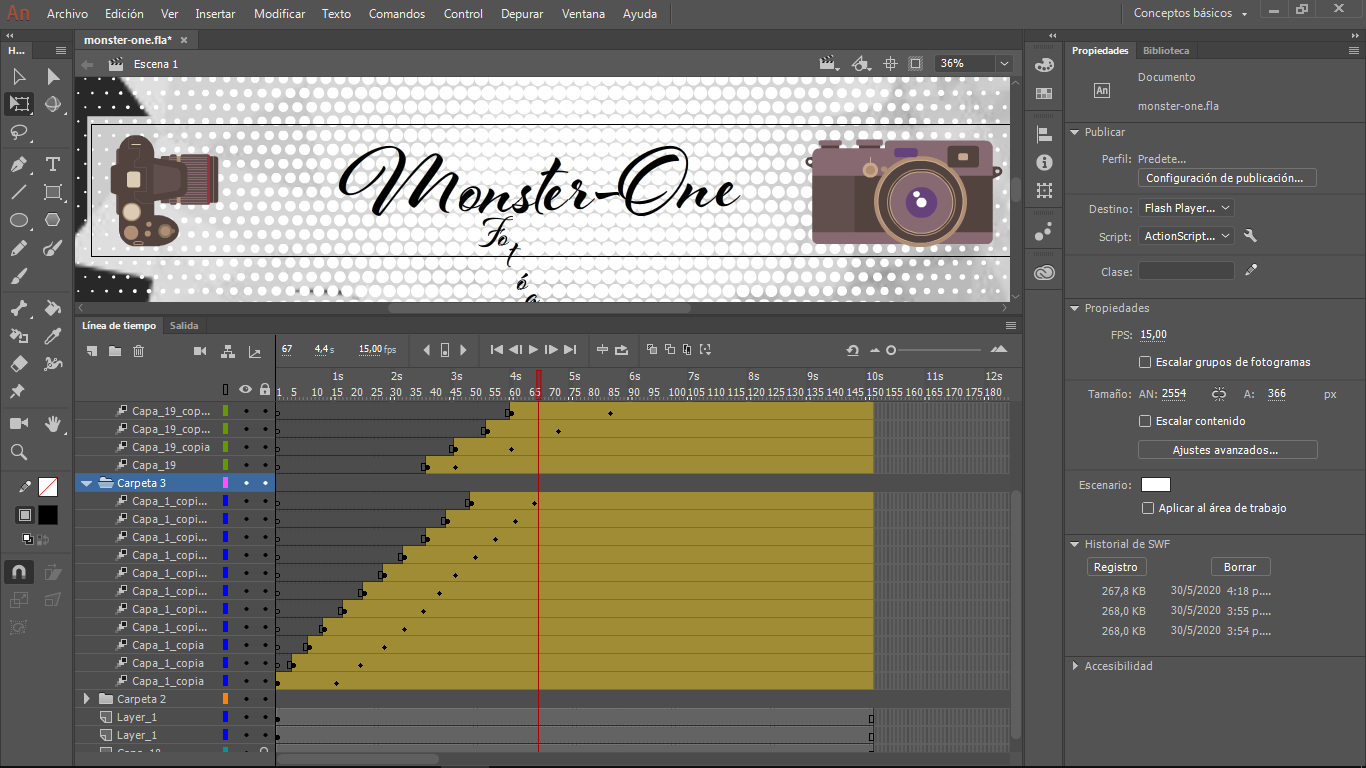Select the Eyedropper tool
The width and height of the screenshot is (1366, 768).
[53, 336]
